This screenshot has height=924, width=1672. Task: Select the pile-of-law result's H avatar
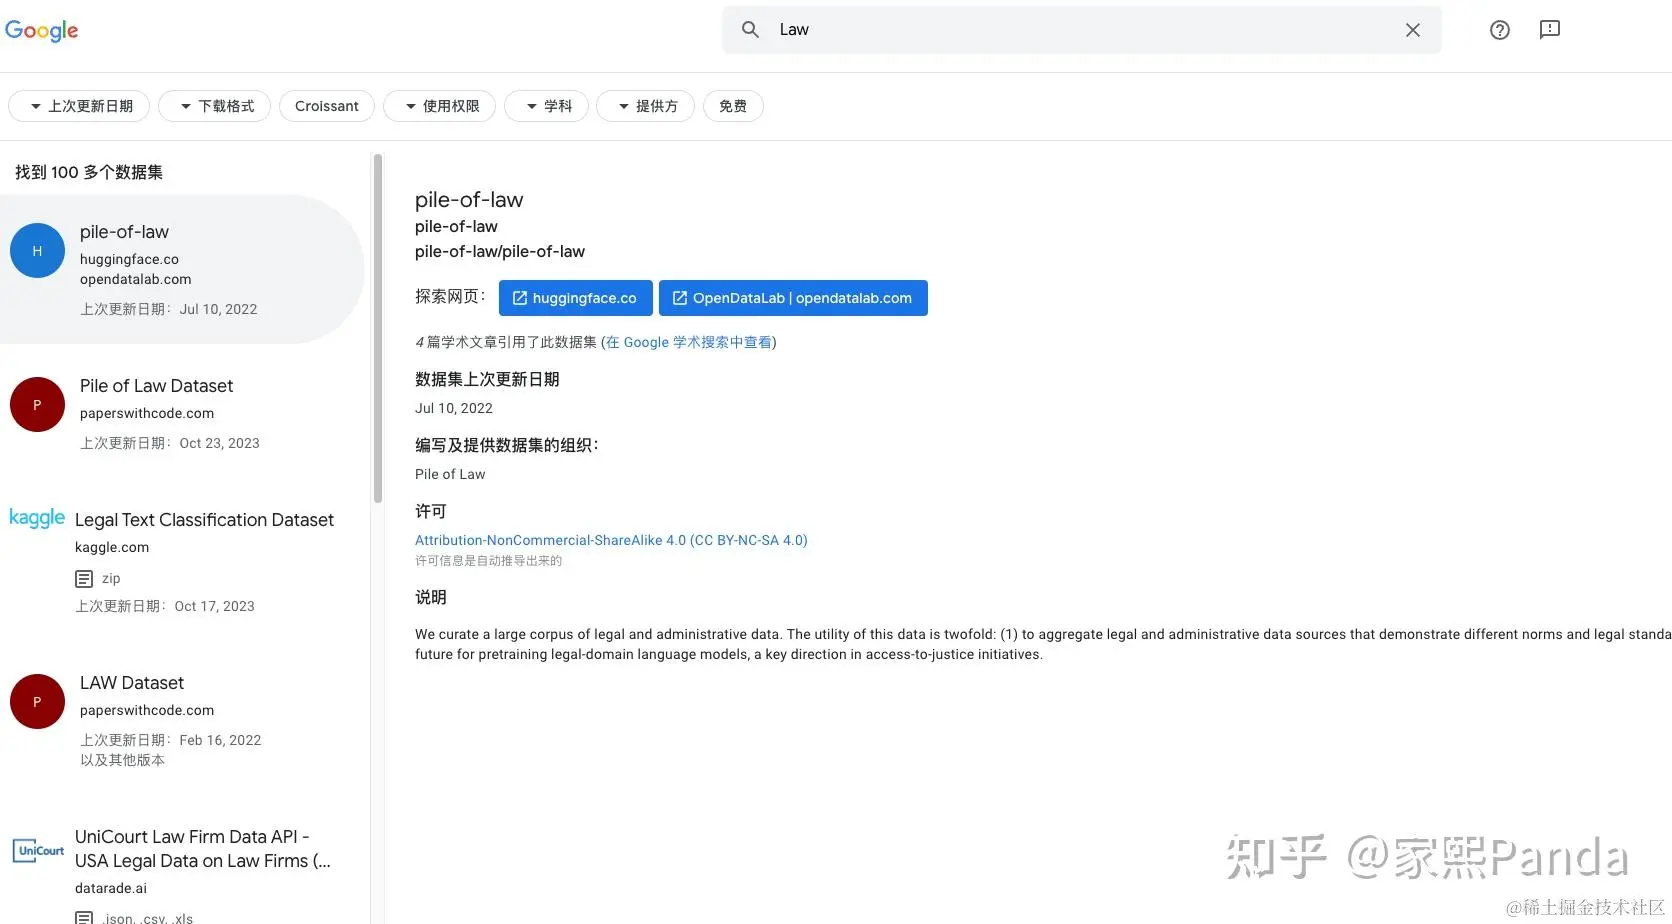click(37, 251)
